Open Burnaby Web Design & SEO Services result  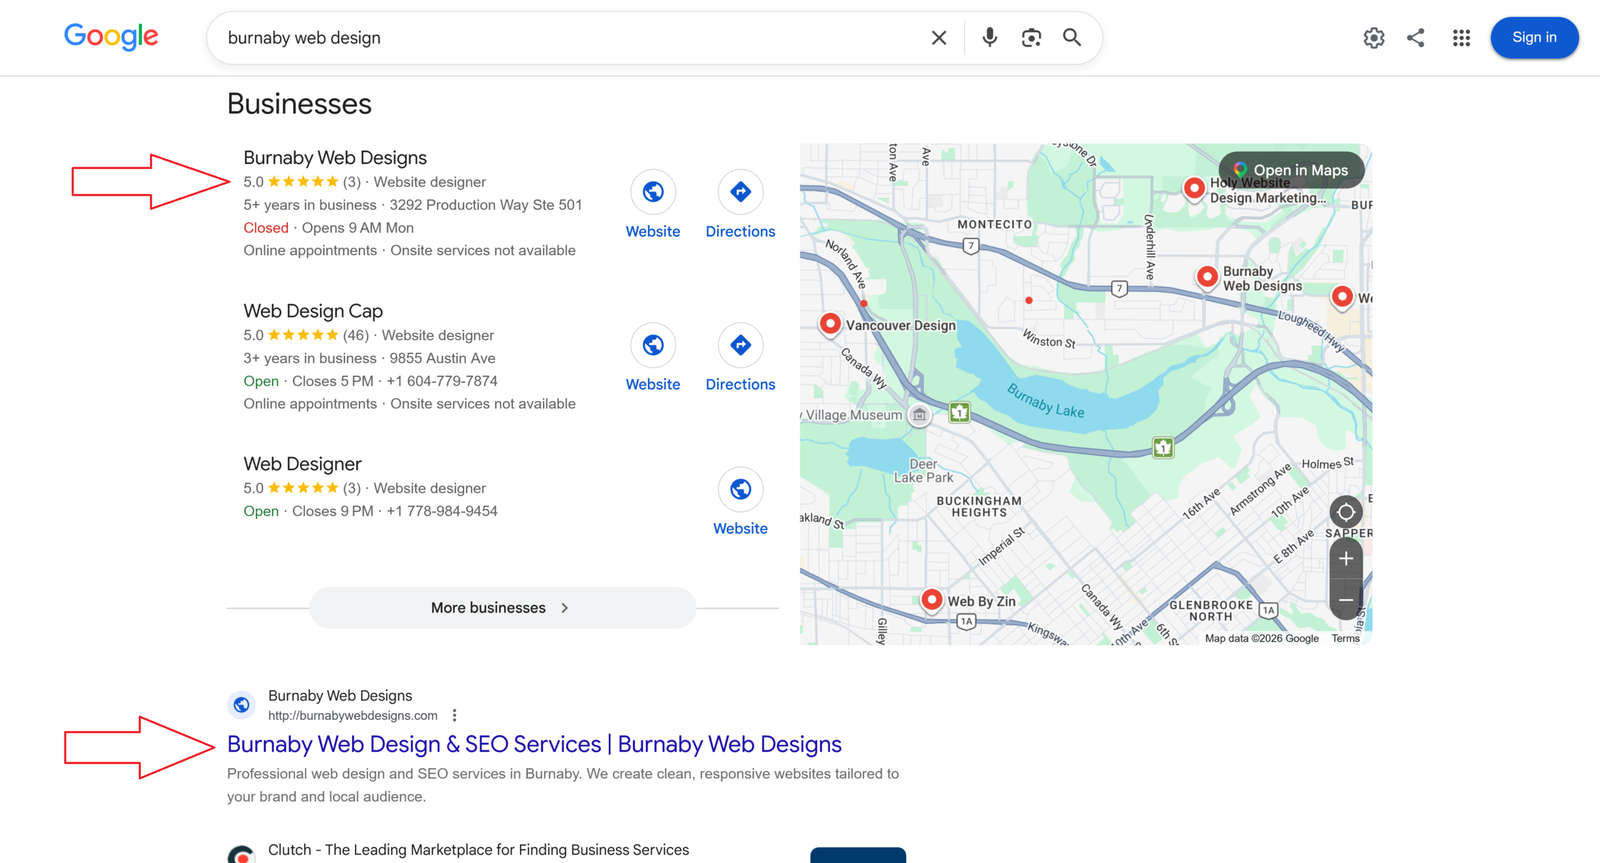click(534, 744)
